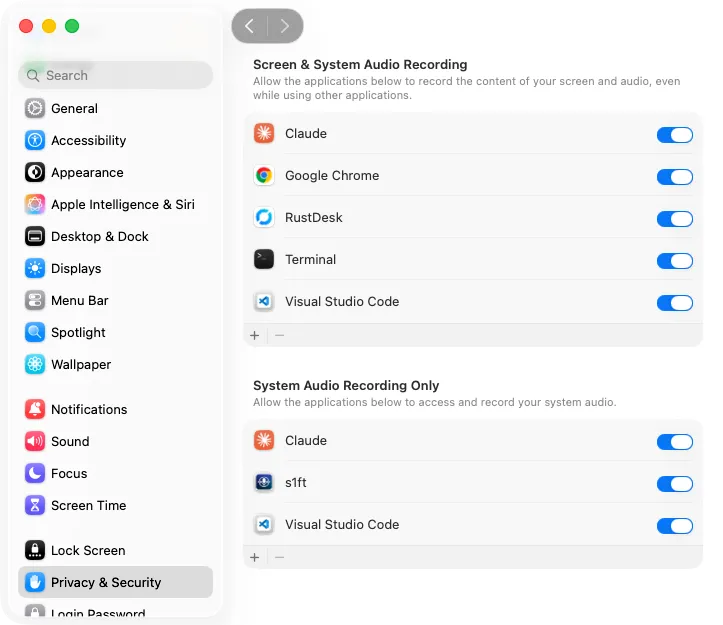Select the s1ft row label
Viewport: 723px width, 625px height.
pos(296,482)
